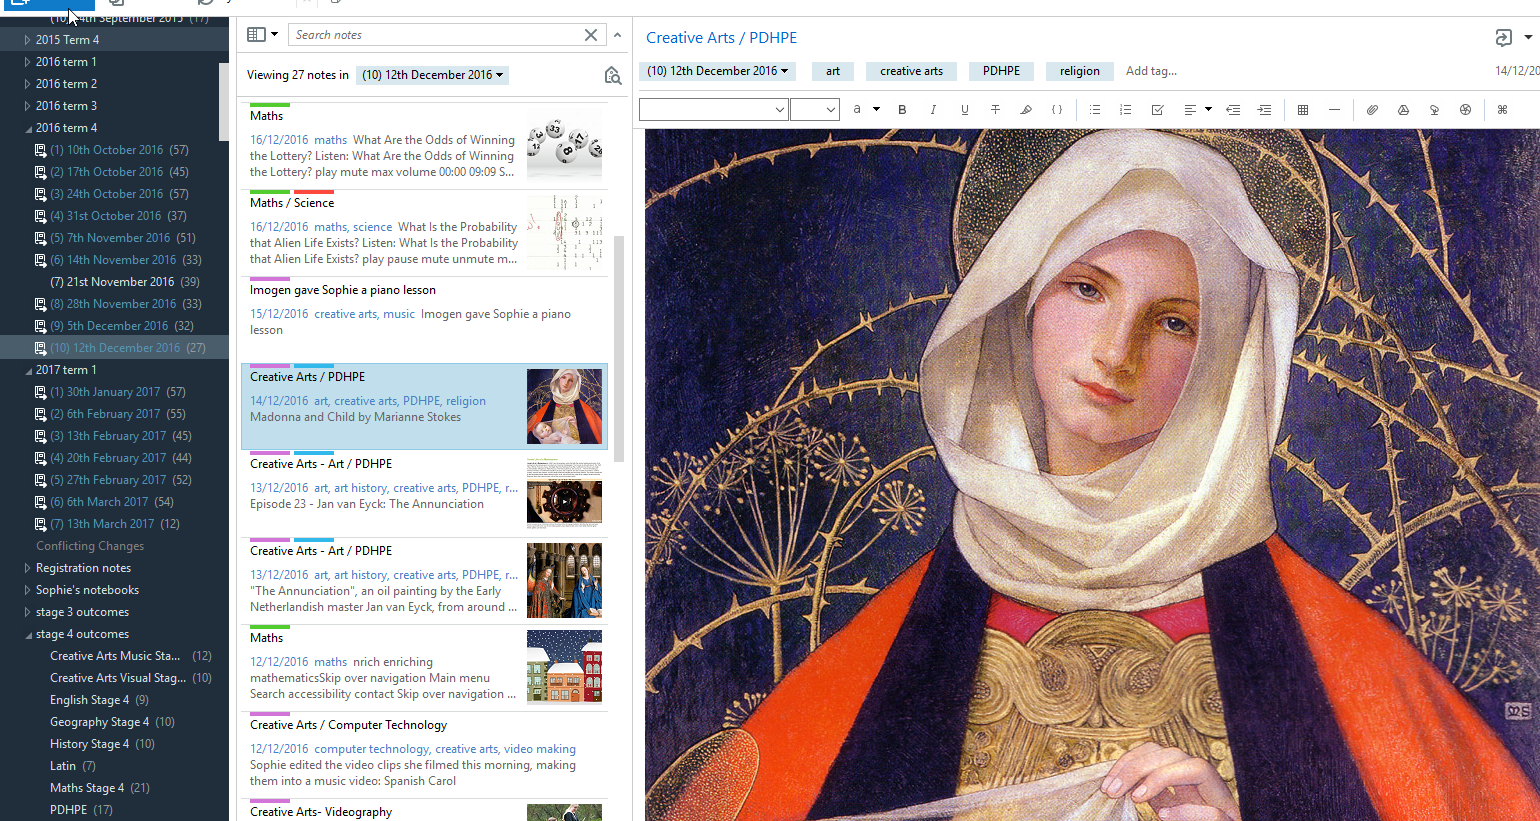This screenshot has width=1540, height=821.
Task: Add a Google Drive file
Action: click(1403, 110)
